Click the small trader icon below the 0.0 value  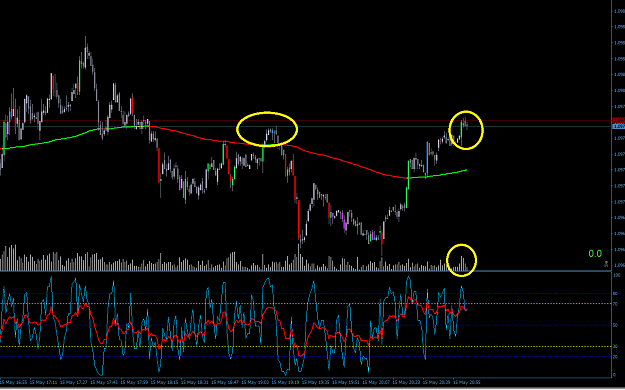(606, 264)
